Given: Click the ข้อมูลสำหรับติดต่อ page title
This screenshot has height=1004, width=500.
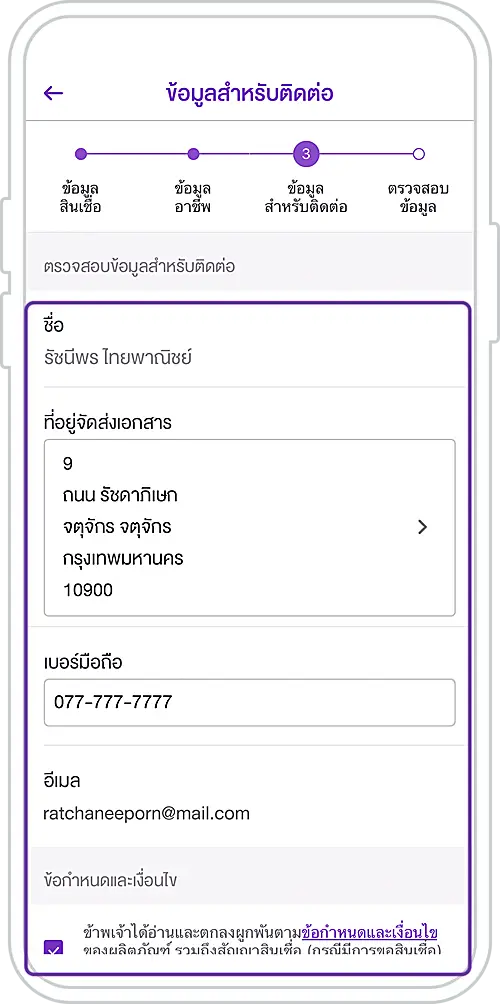Looking at the screenshot, I should point(250,93).
